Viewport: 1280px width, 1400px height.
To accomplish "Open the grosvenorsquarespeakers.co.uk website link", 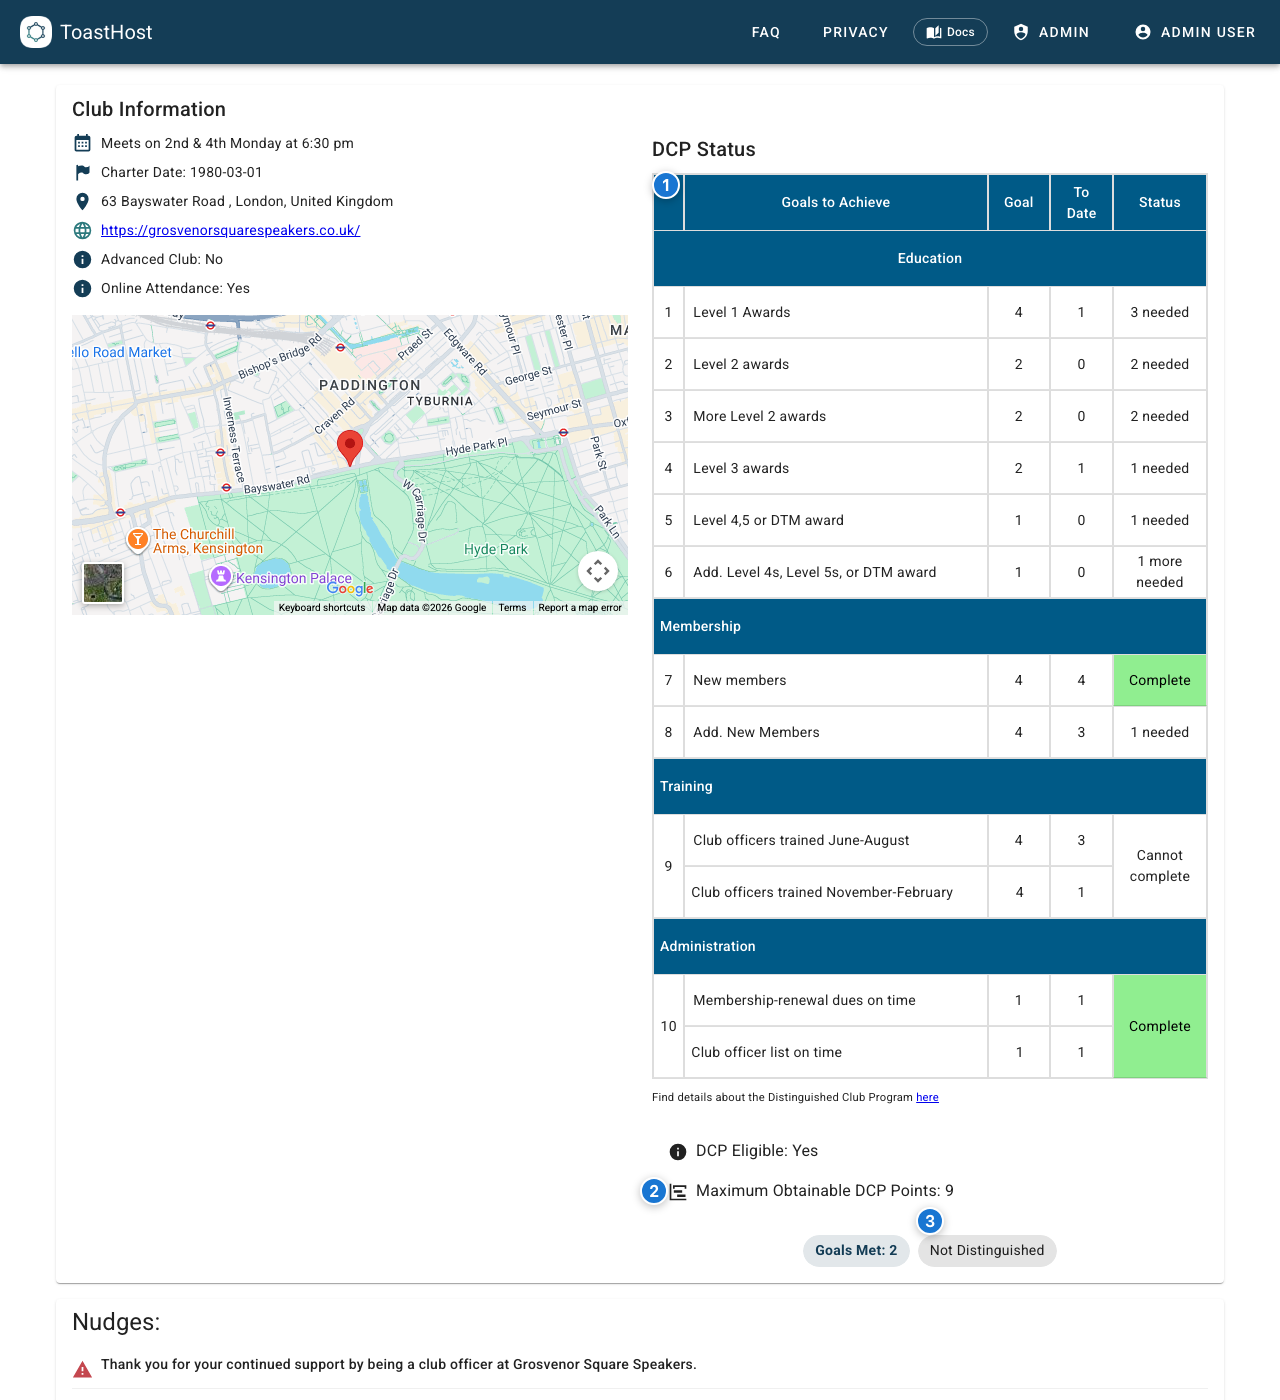I will [x=230, y=230].
